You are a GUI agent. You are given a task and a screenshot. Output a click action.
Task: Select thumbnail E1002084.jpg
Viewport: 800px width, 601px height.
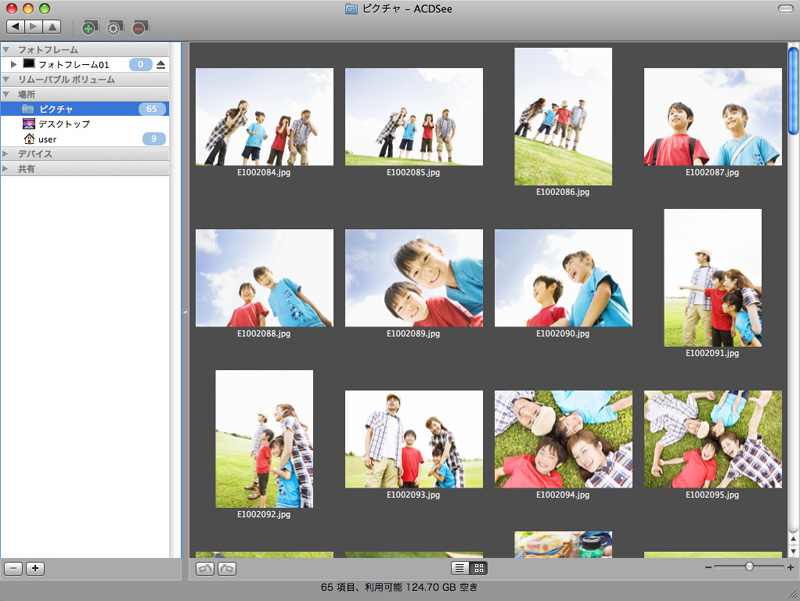(x=264, y=117)
